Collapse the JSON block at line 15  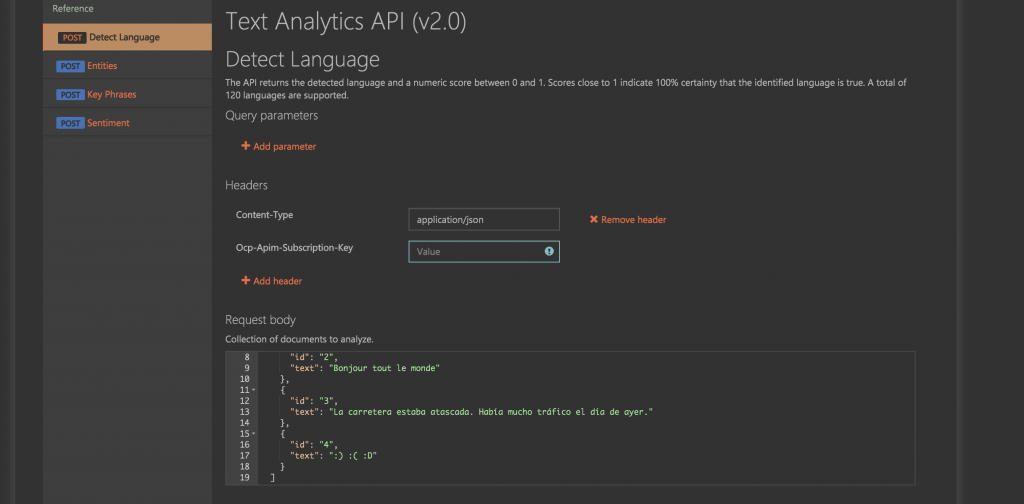pyautogui.click(x=254, y=434)
